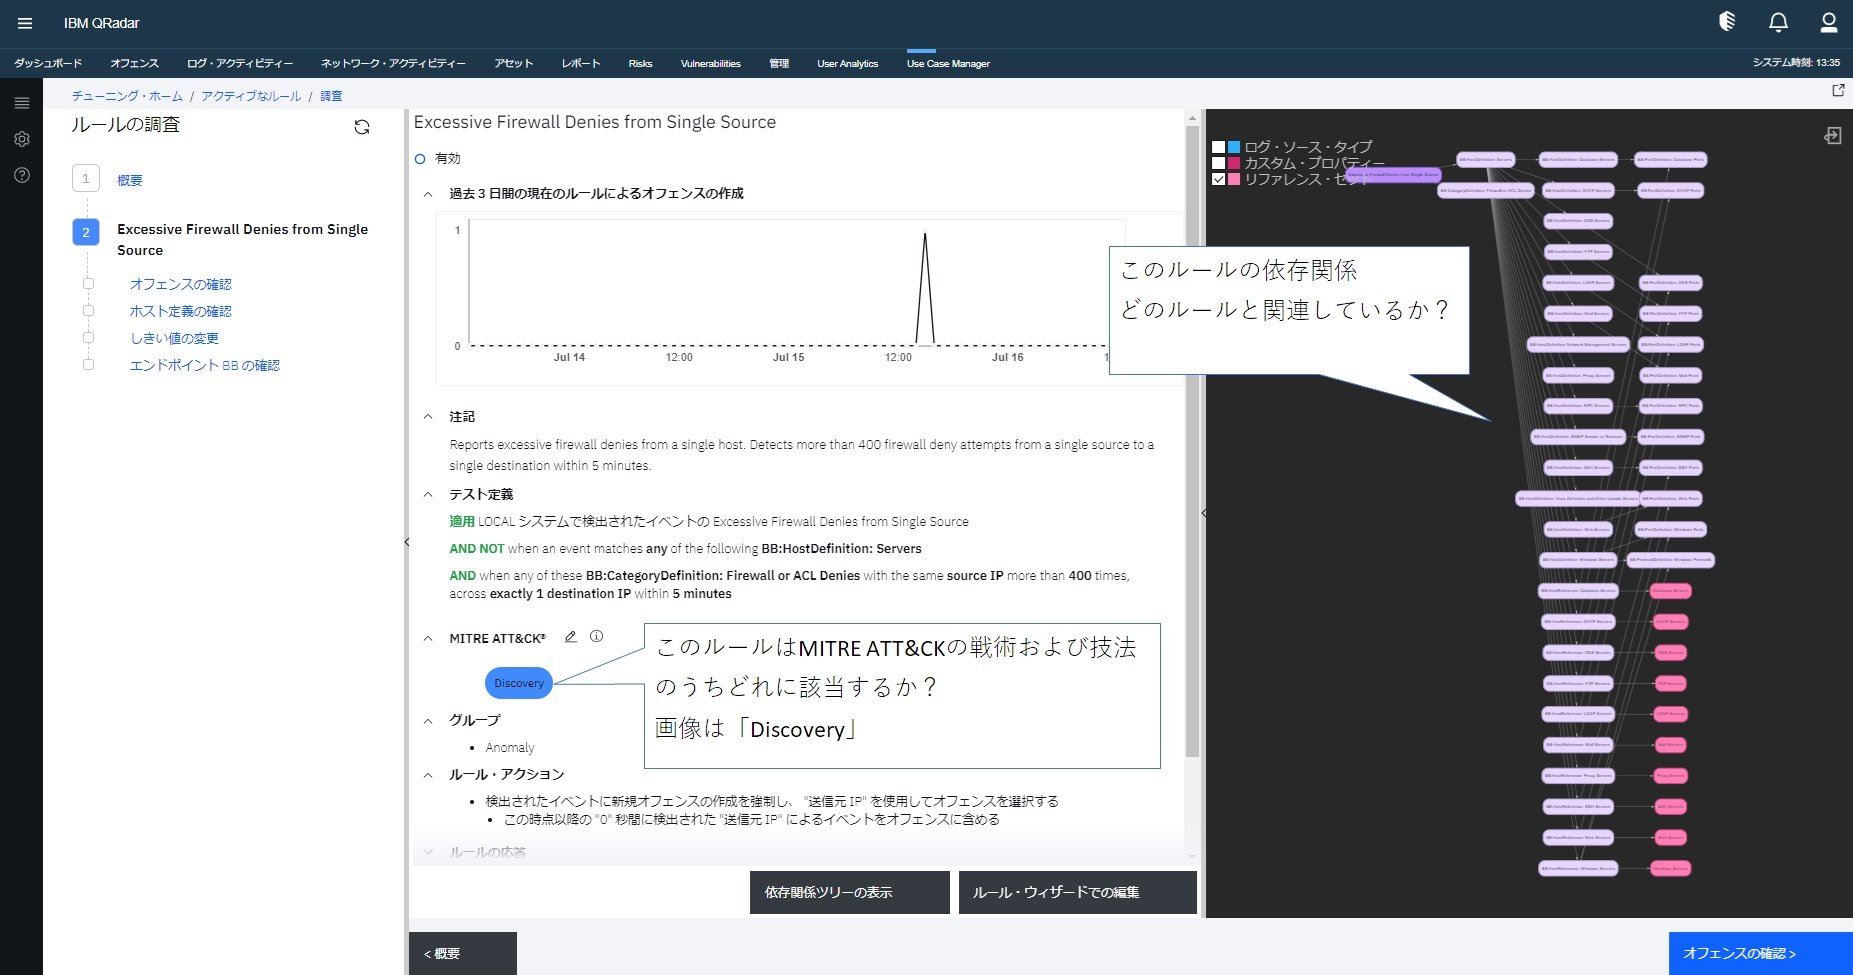
Task: Switch to ログ・アクティビティー tab
Action: 240,63
